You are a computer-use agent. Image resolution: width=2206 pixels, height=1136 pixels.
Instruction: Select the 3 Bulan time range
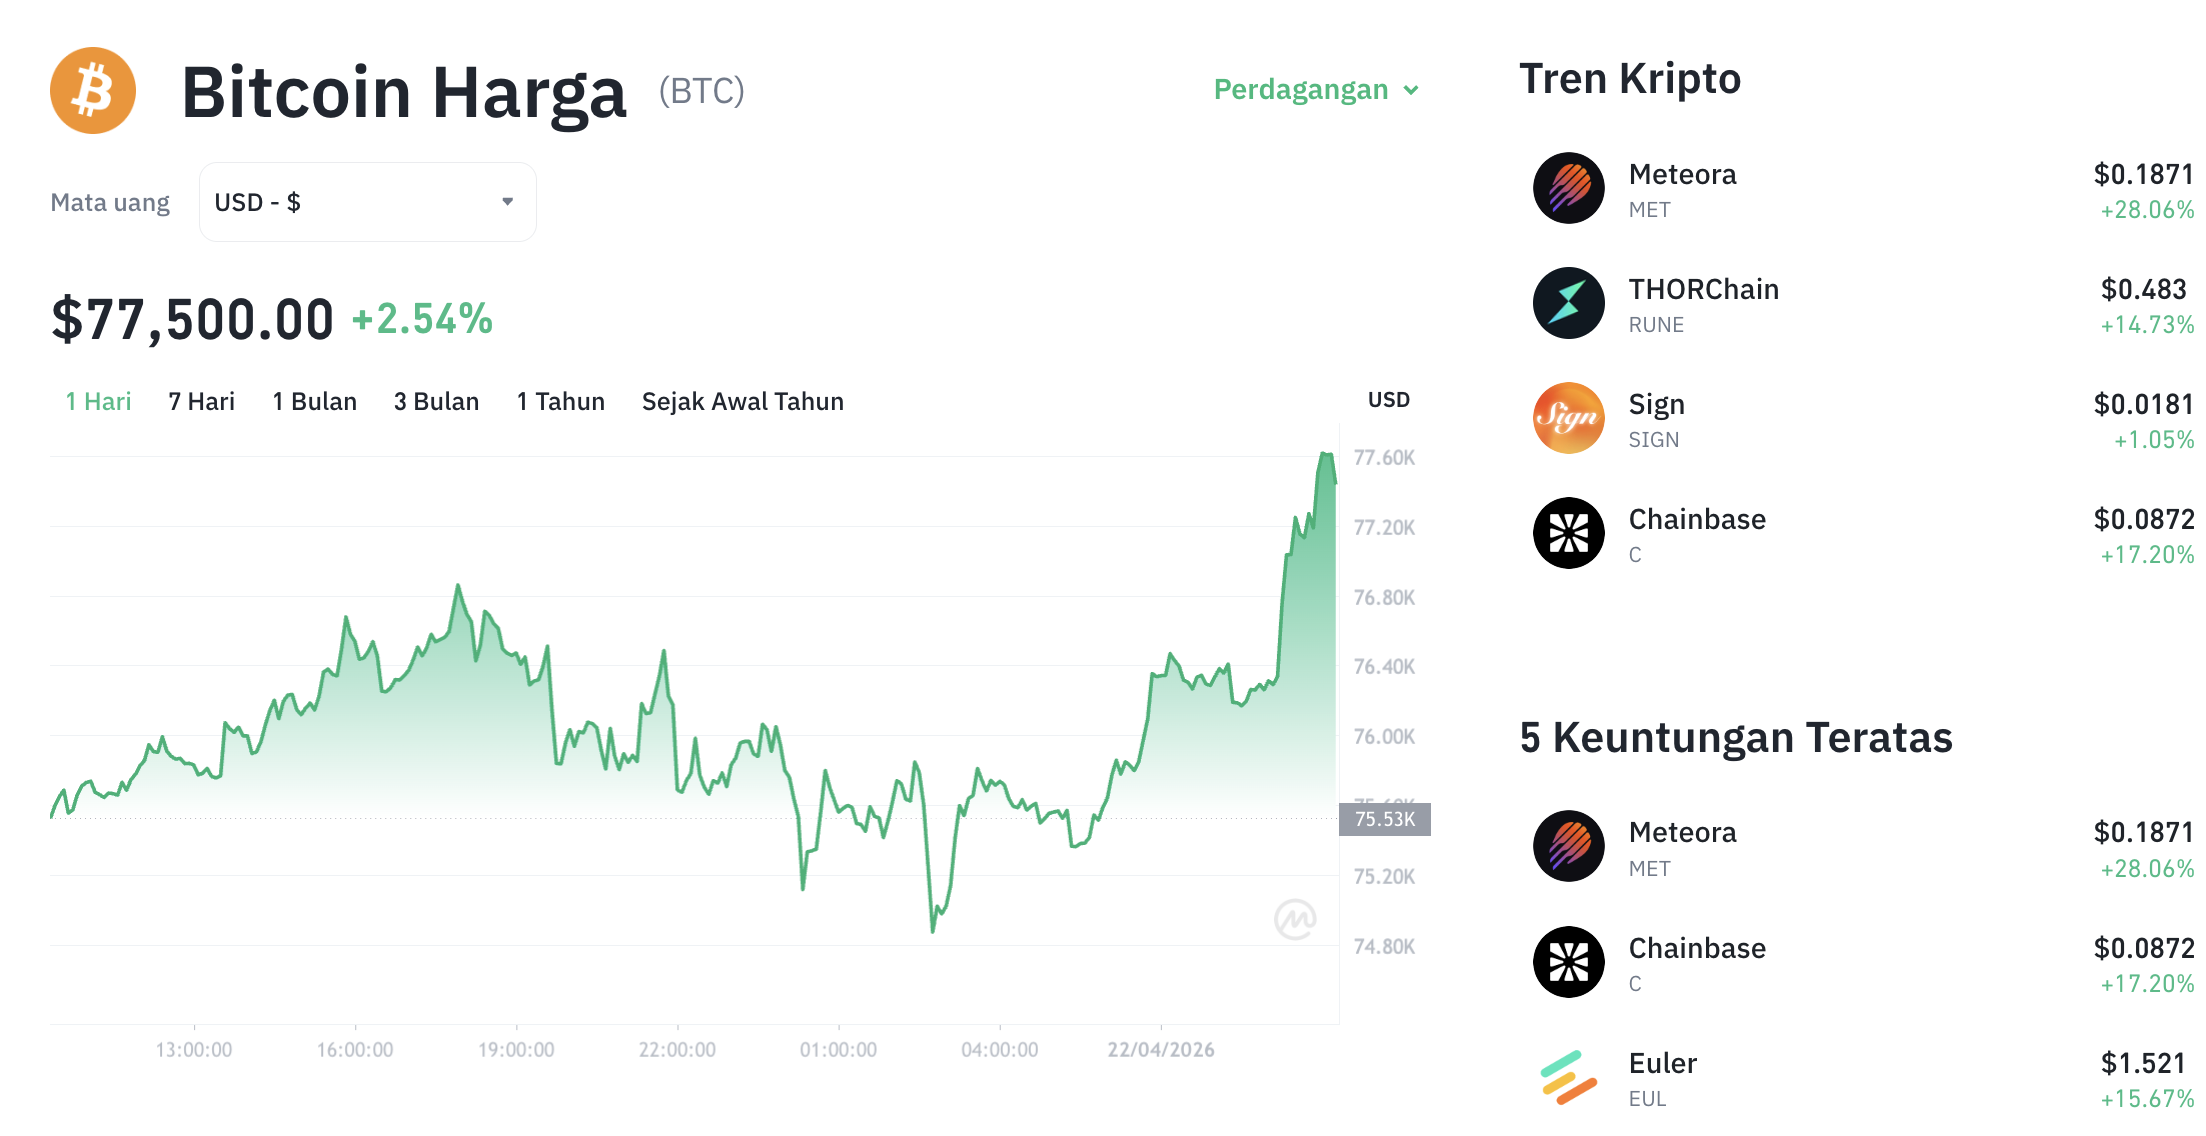click(x=436, y=401)
